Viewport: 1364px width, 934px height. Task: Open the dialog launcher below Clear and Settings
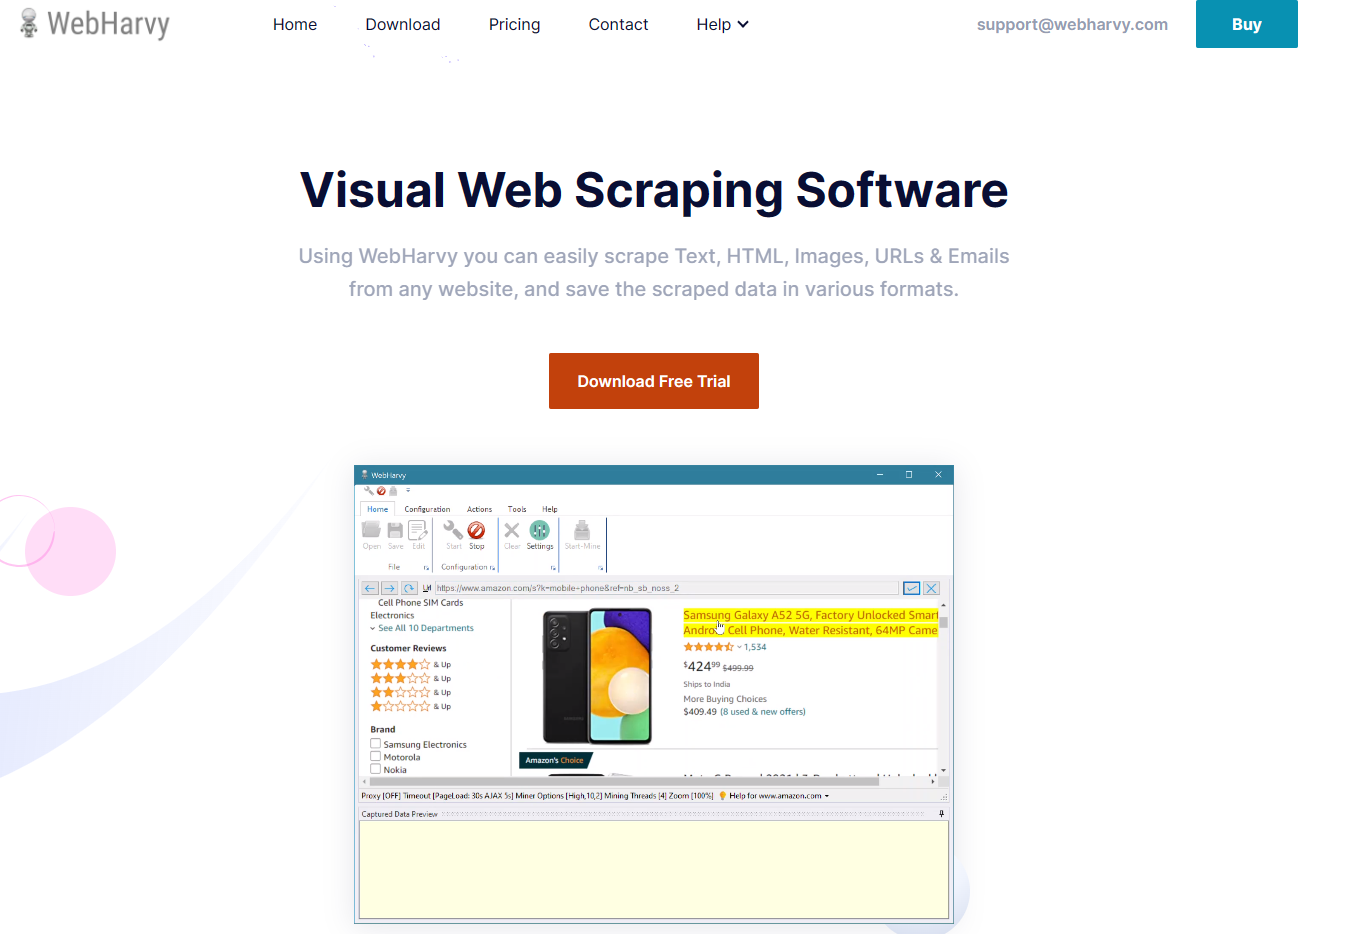point(553,568)
